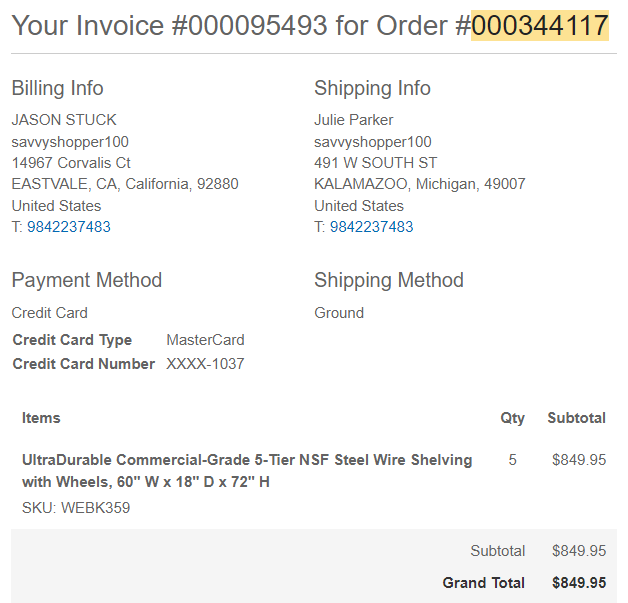Click the invoice number 000095493 in heading
Screen dimensions: 628x603
[258, 26]
